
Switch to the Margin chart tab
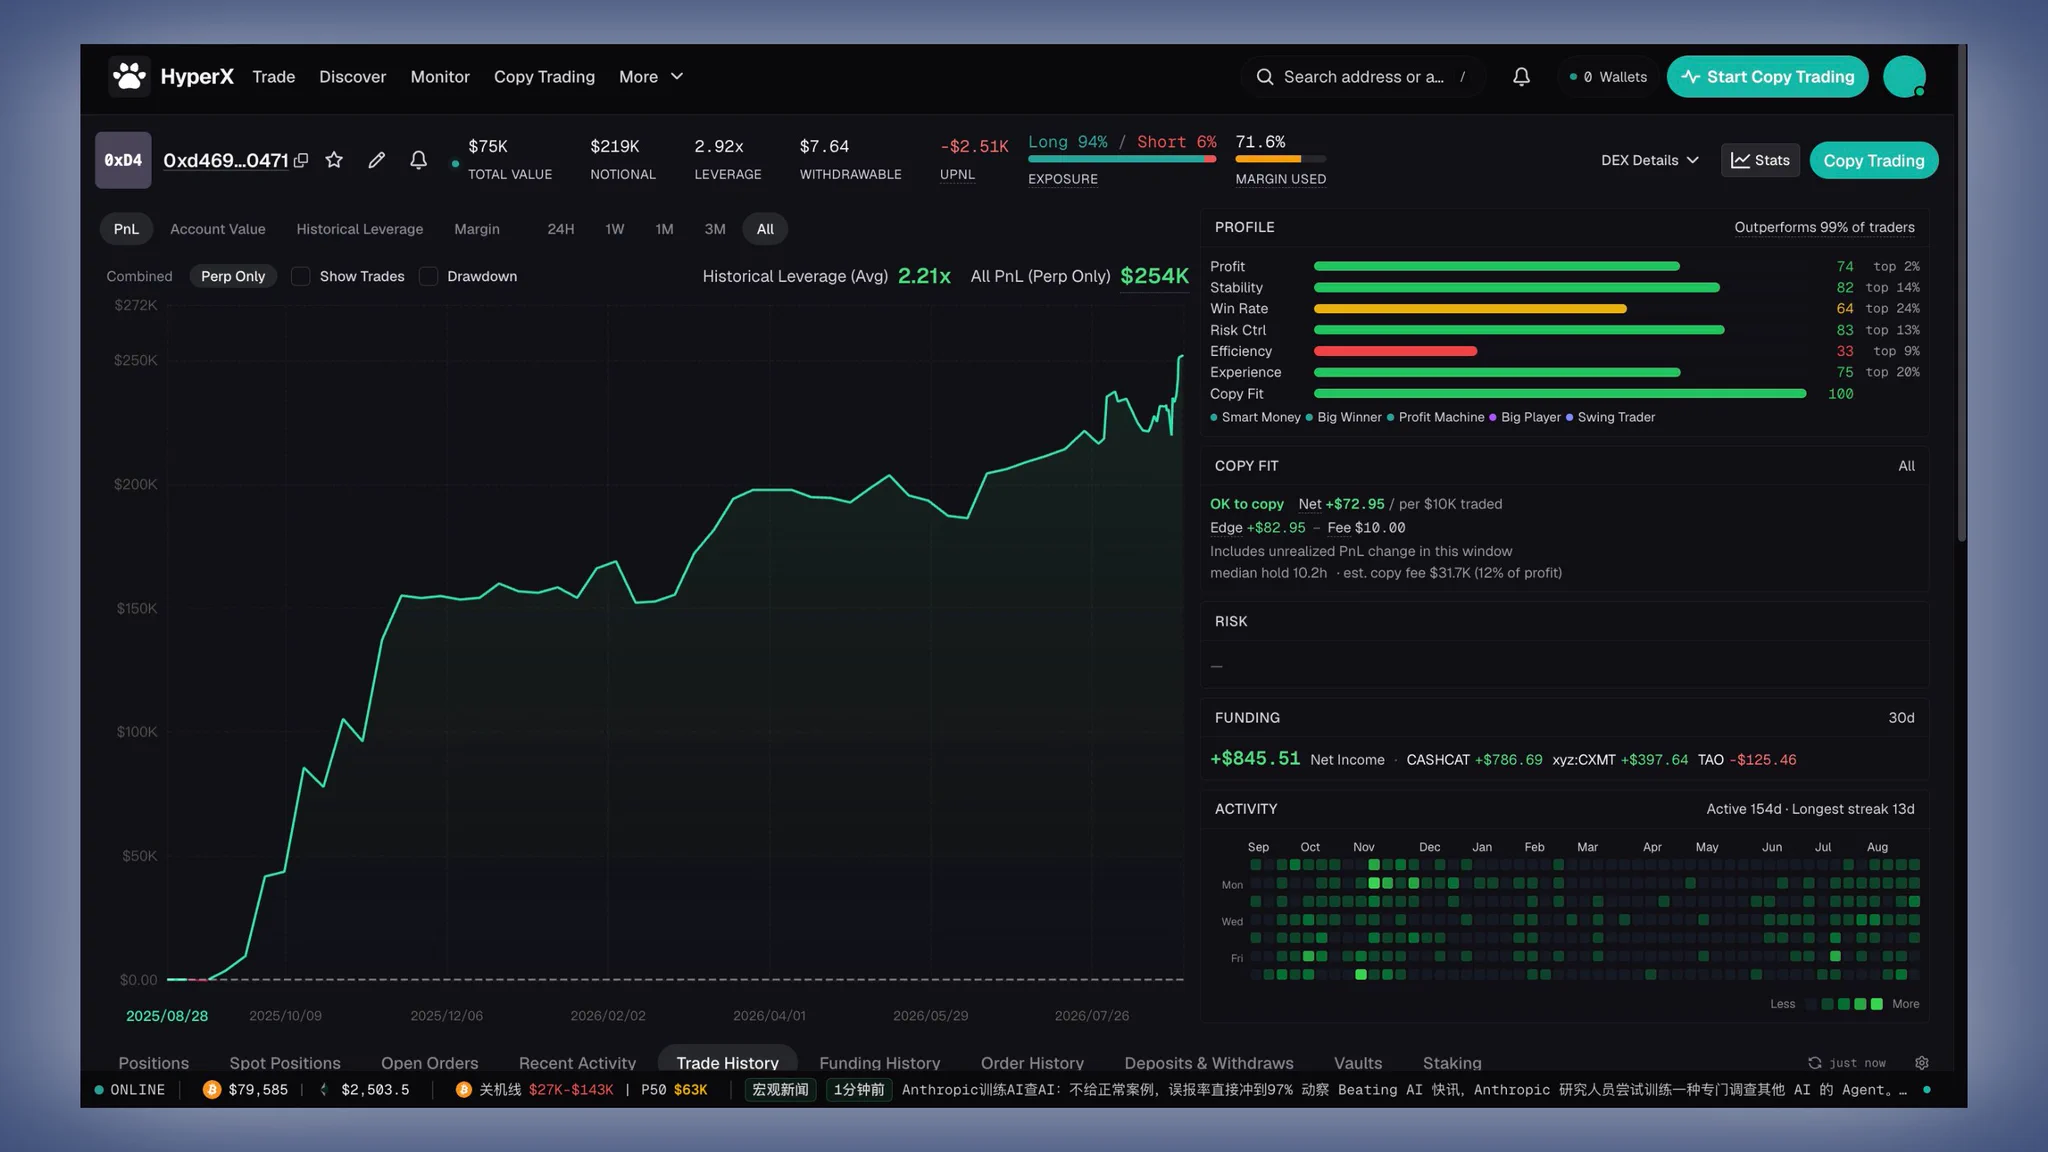point(476,229)
